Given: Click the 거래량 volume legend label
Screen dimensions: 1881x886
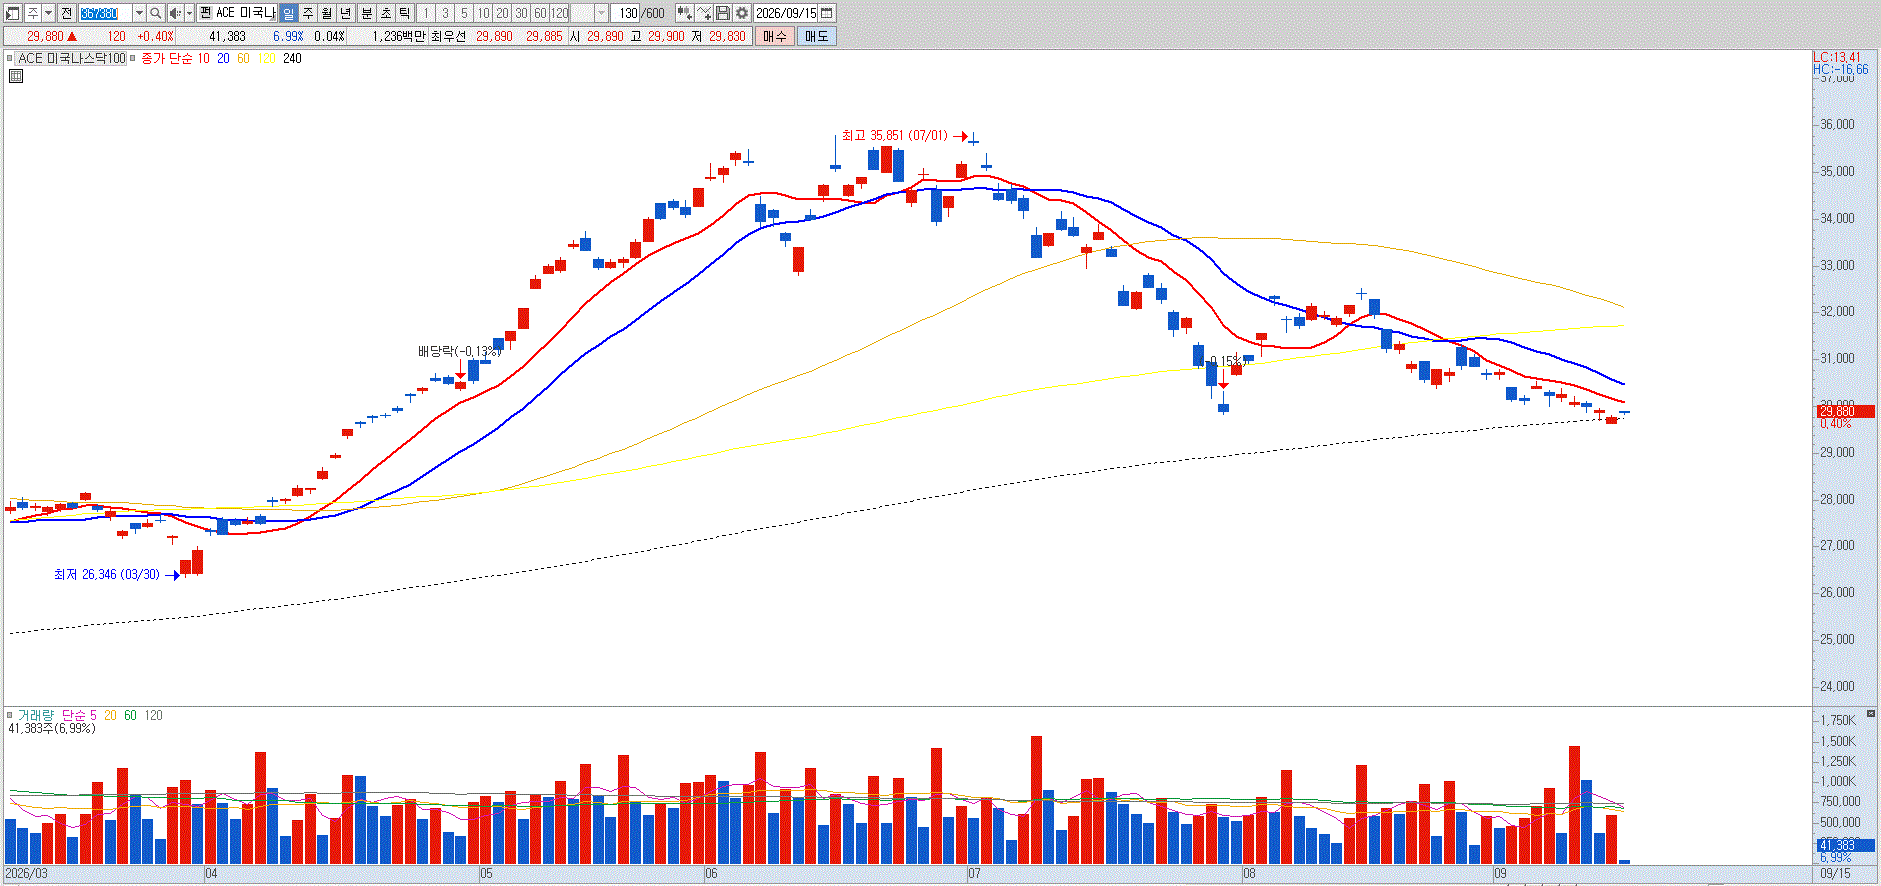Looking at the screenshot, I should 36,715.
